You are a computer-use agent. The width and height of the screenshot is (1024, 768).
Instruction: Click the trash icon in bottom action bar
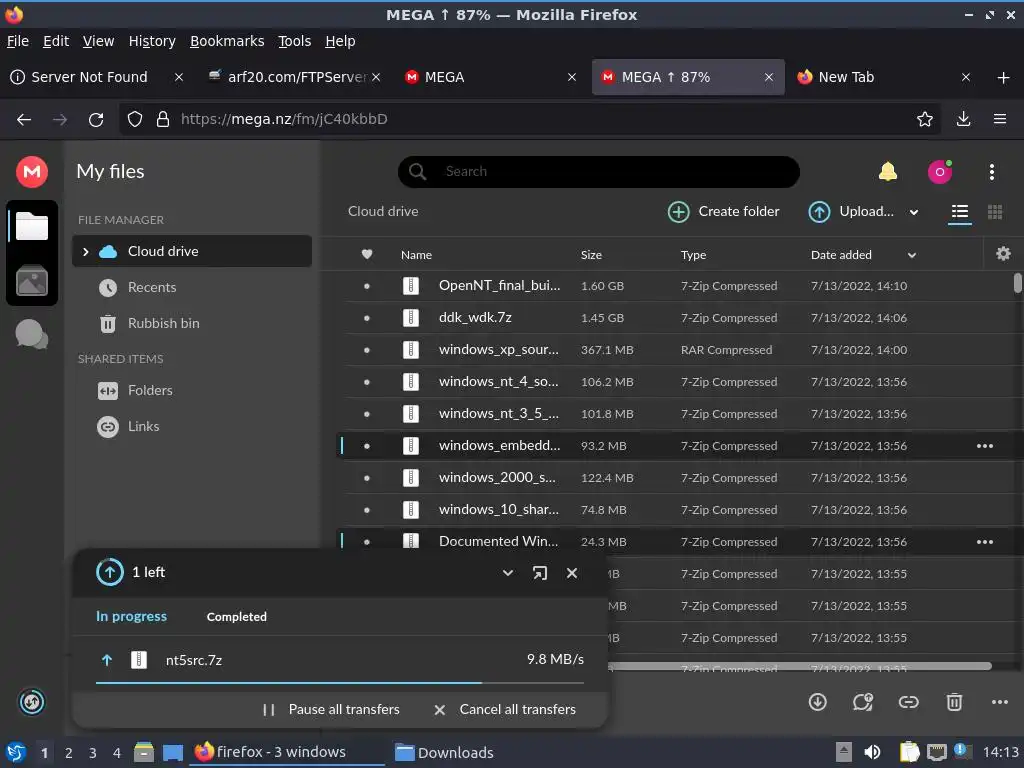click(x=954, y=702)
